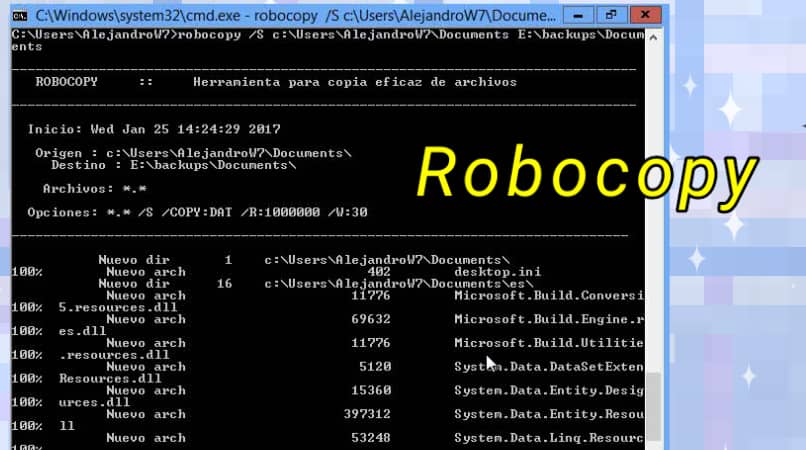Click the file size 5120
The height and width of the screenshot is (450, 806).
pyautogui.click(x=375, y=367)
